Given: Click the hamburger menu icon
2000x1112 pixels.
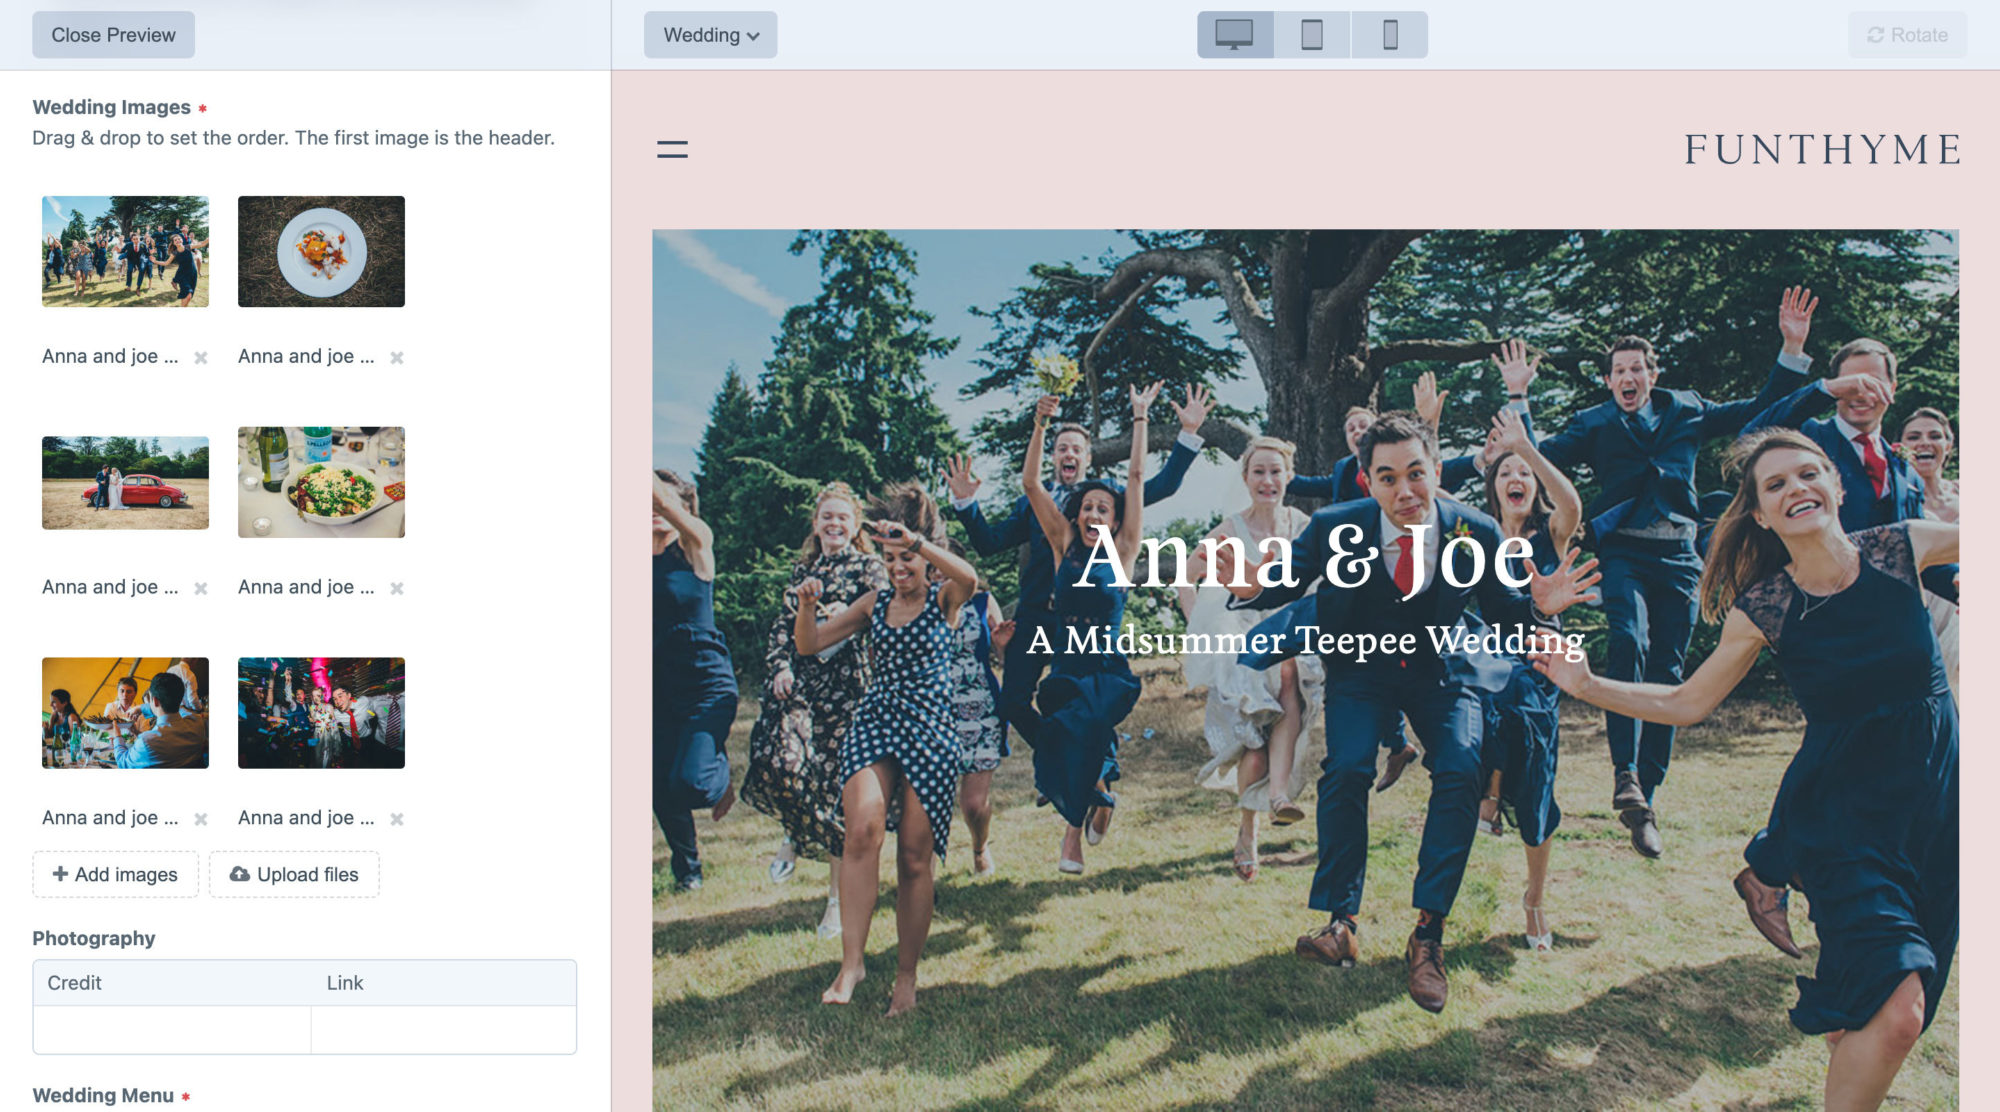Looking at the screenshot, I should pyautogui.click(x=672, y=149).
